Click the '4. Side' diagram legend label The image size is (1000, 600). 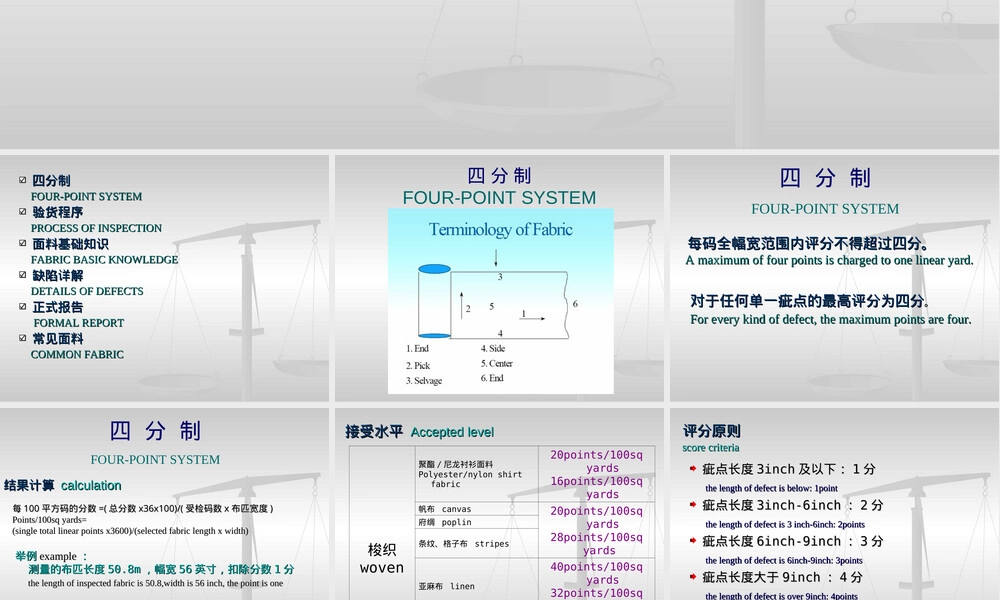point(493,348)
